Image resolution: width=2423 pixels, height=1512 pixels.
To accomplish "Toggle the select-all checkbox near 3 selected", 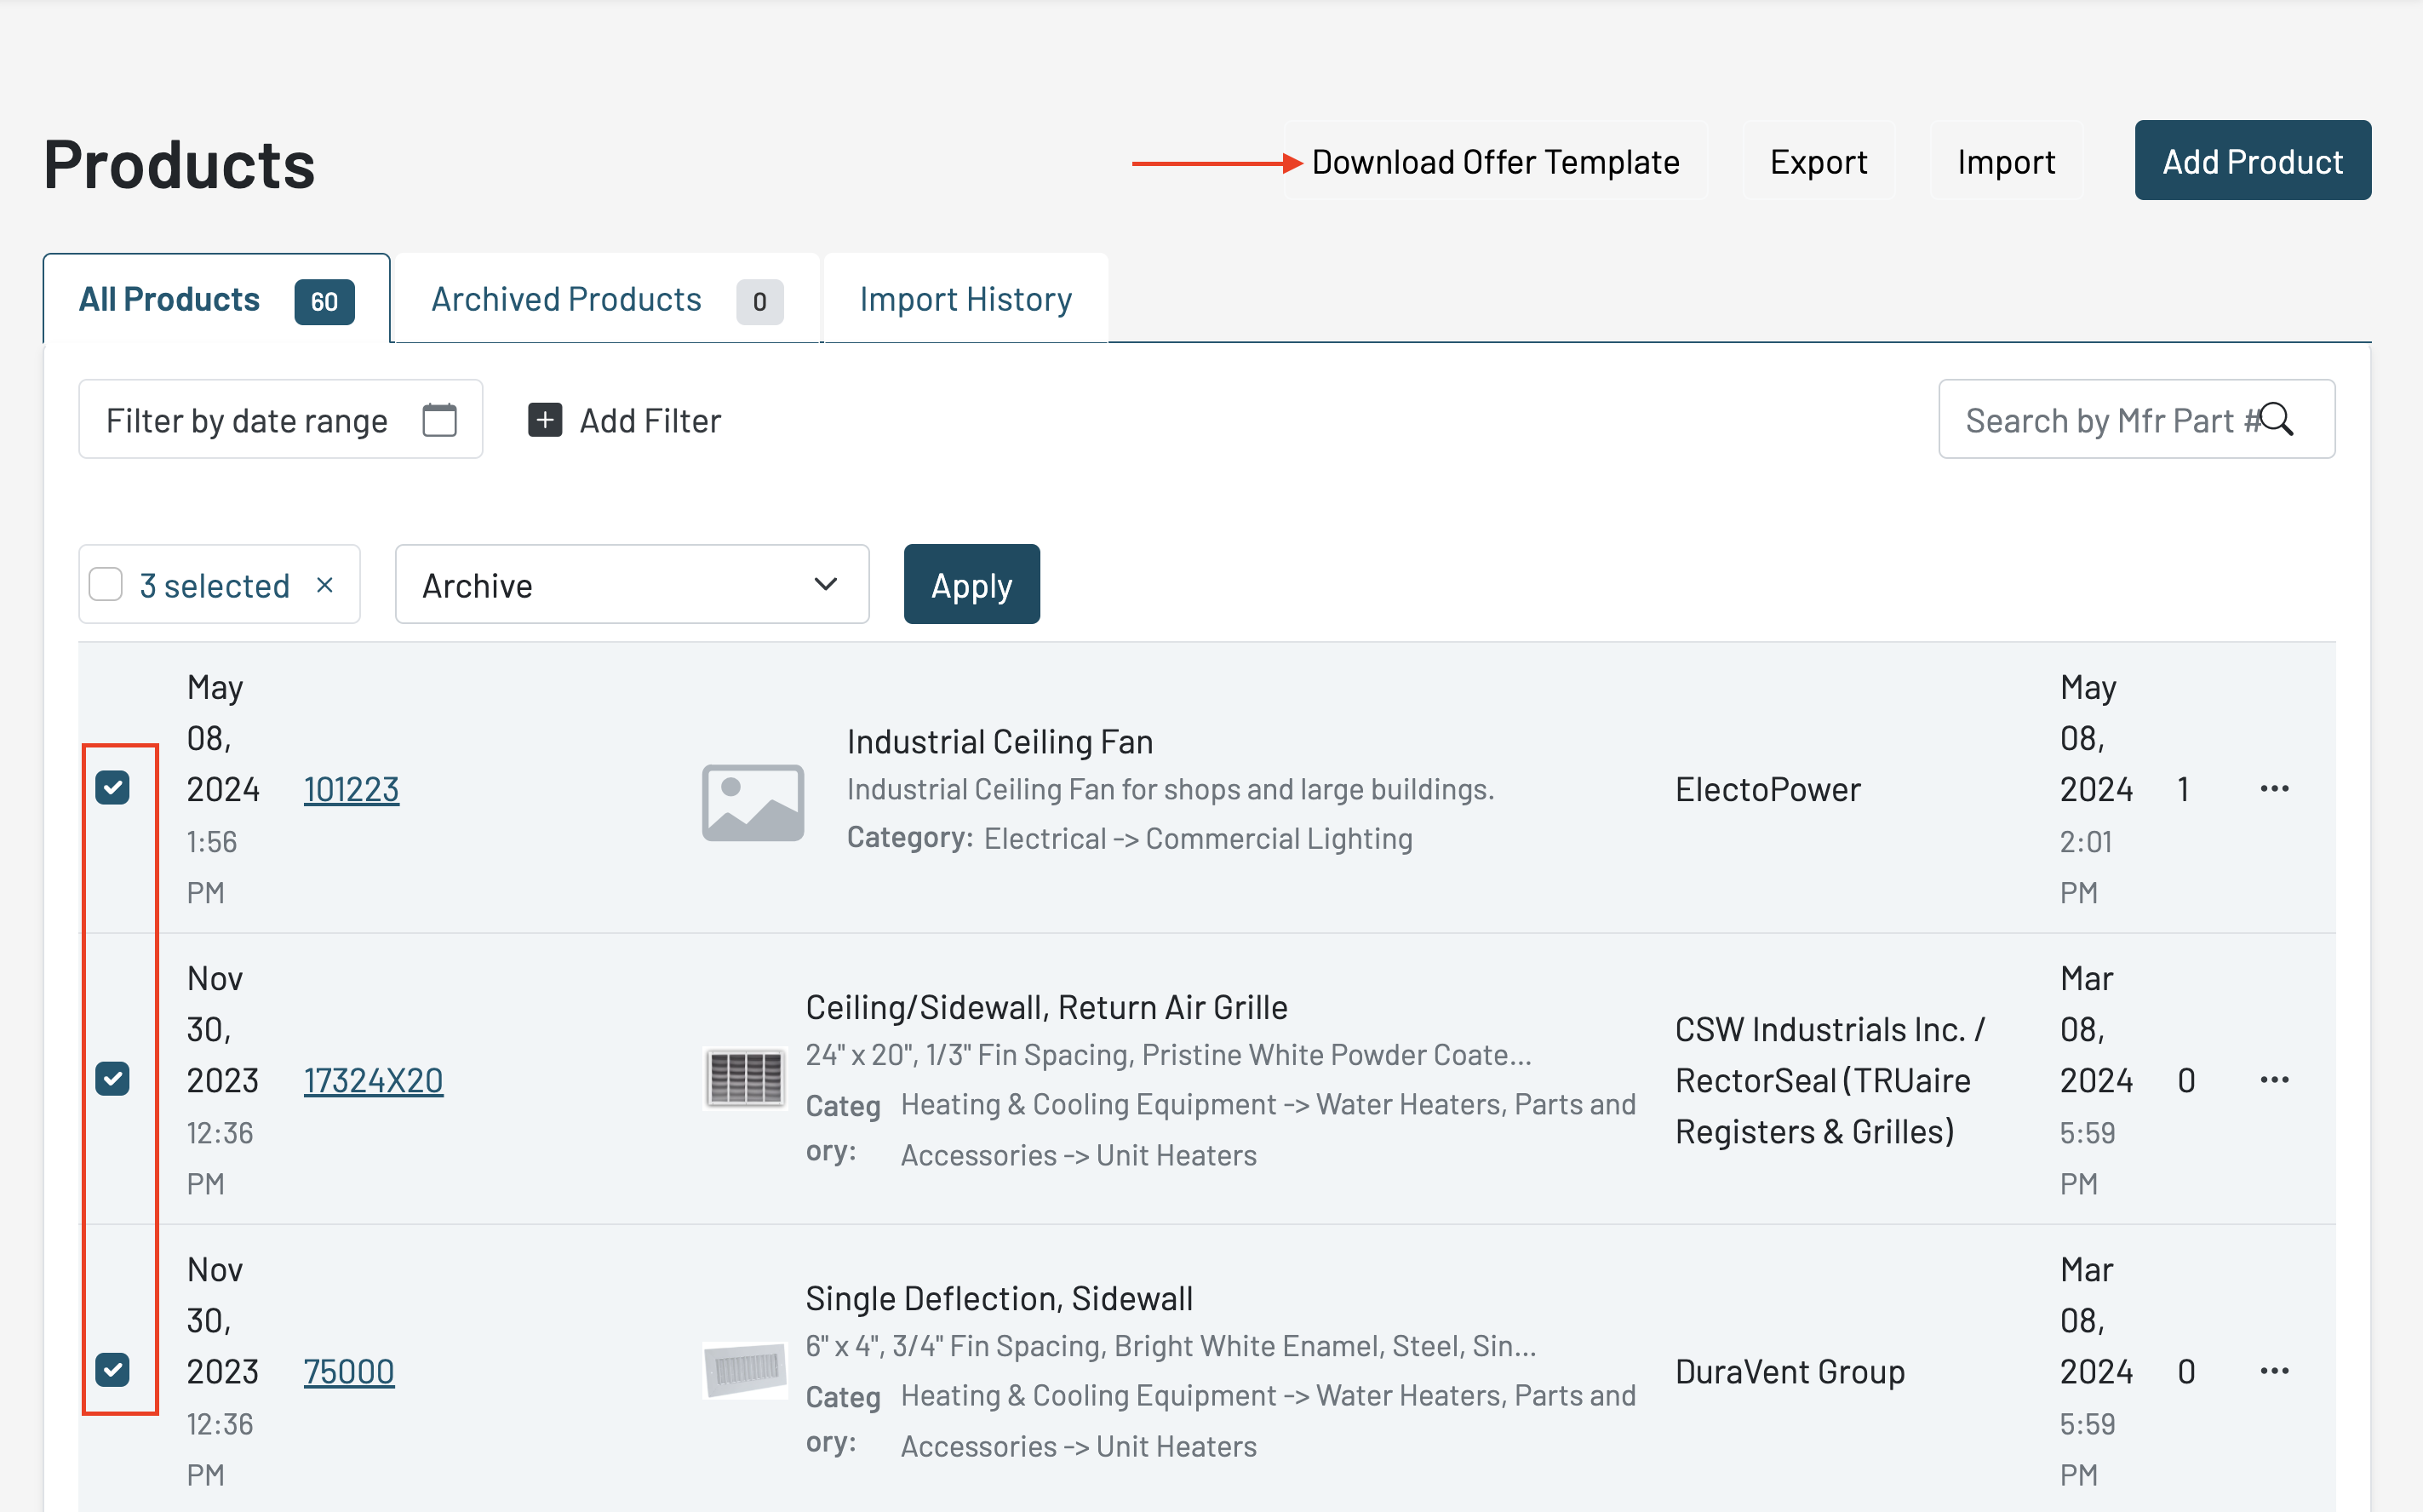I will pos(106,585).
